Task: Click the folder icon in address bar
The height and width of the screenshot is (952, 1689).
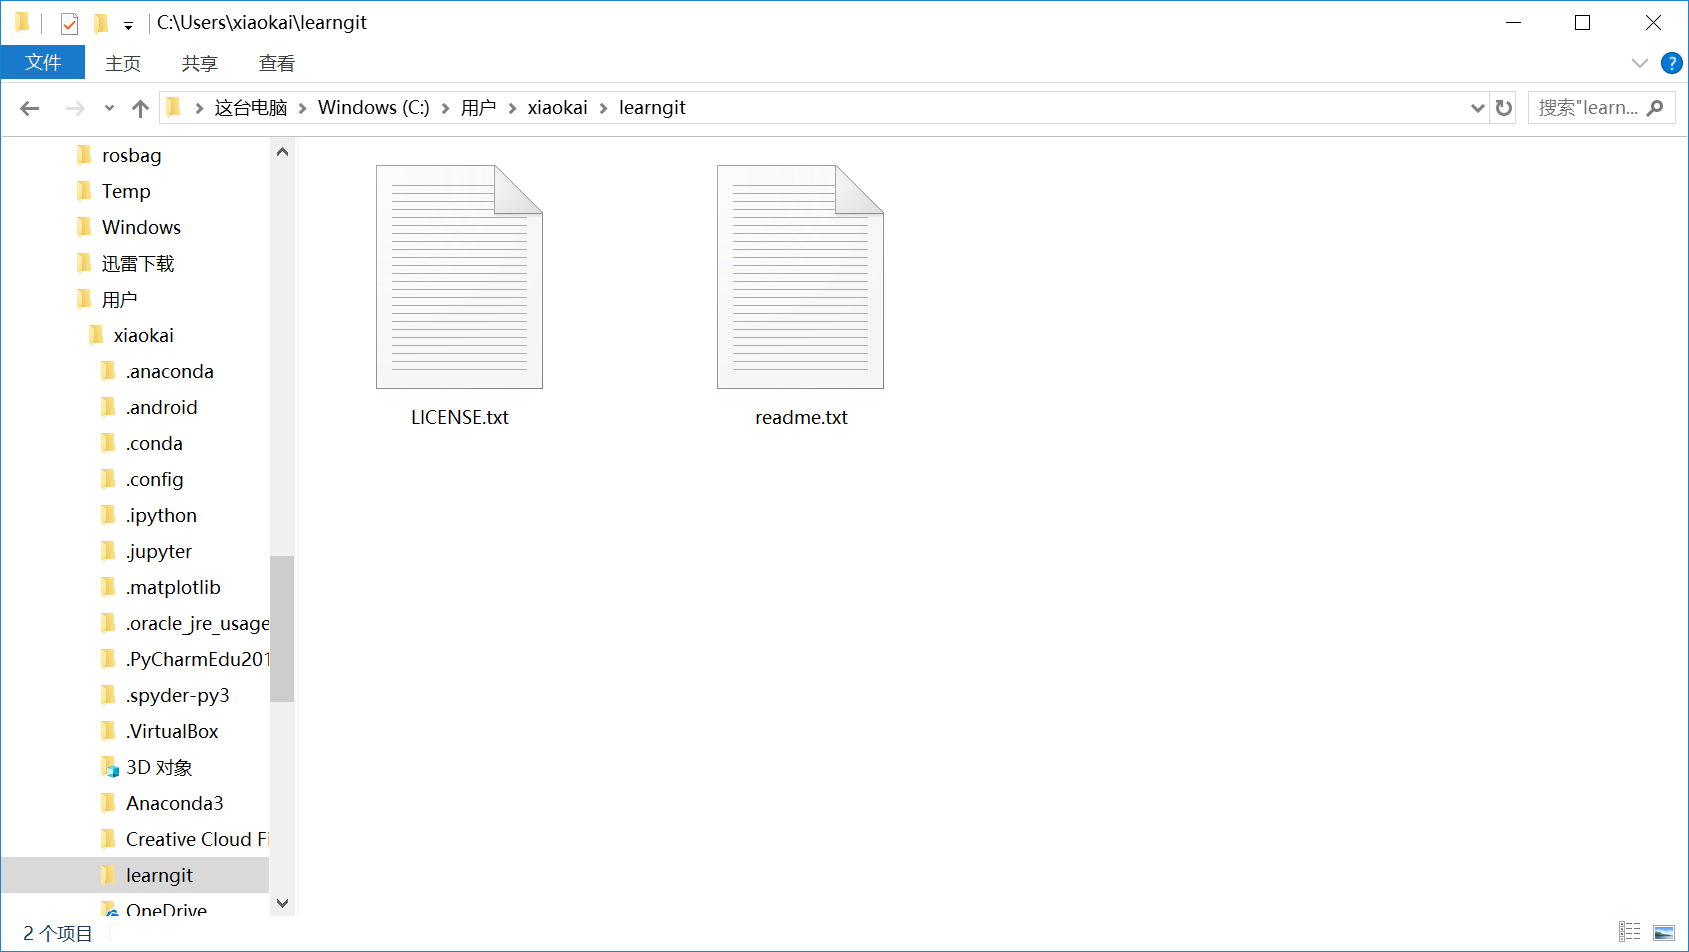Action: [173, 107]
